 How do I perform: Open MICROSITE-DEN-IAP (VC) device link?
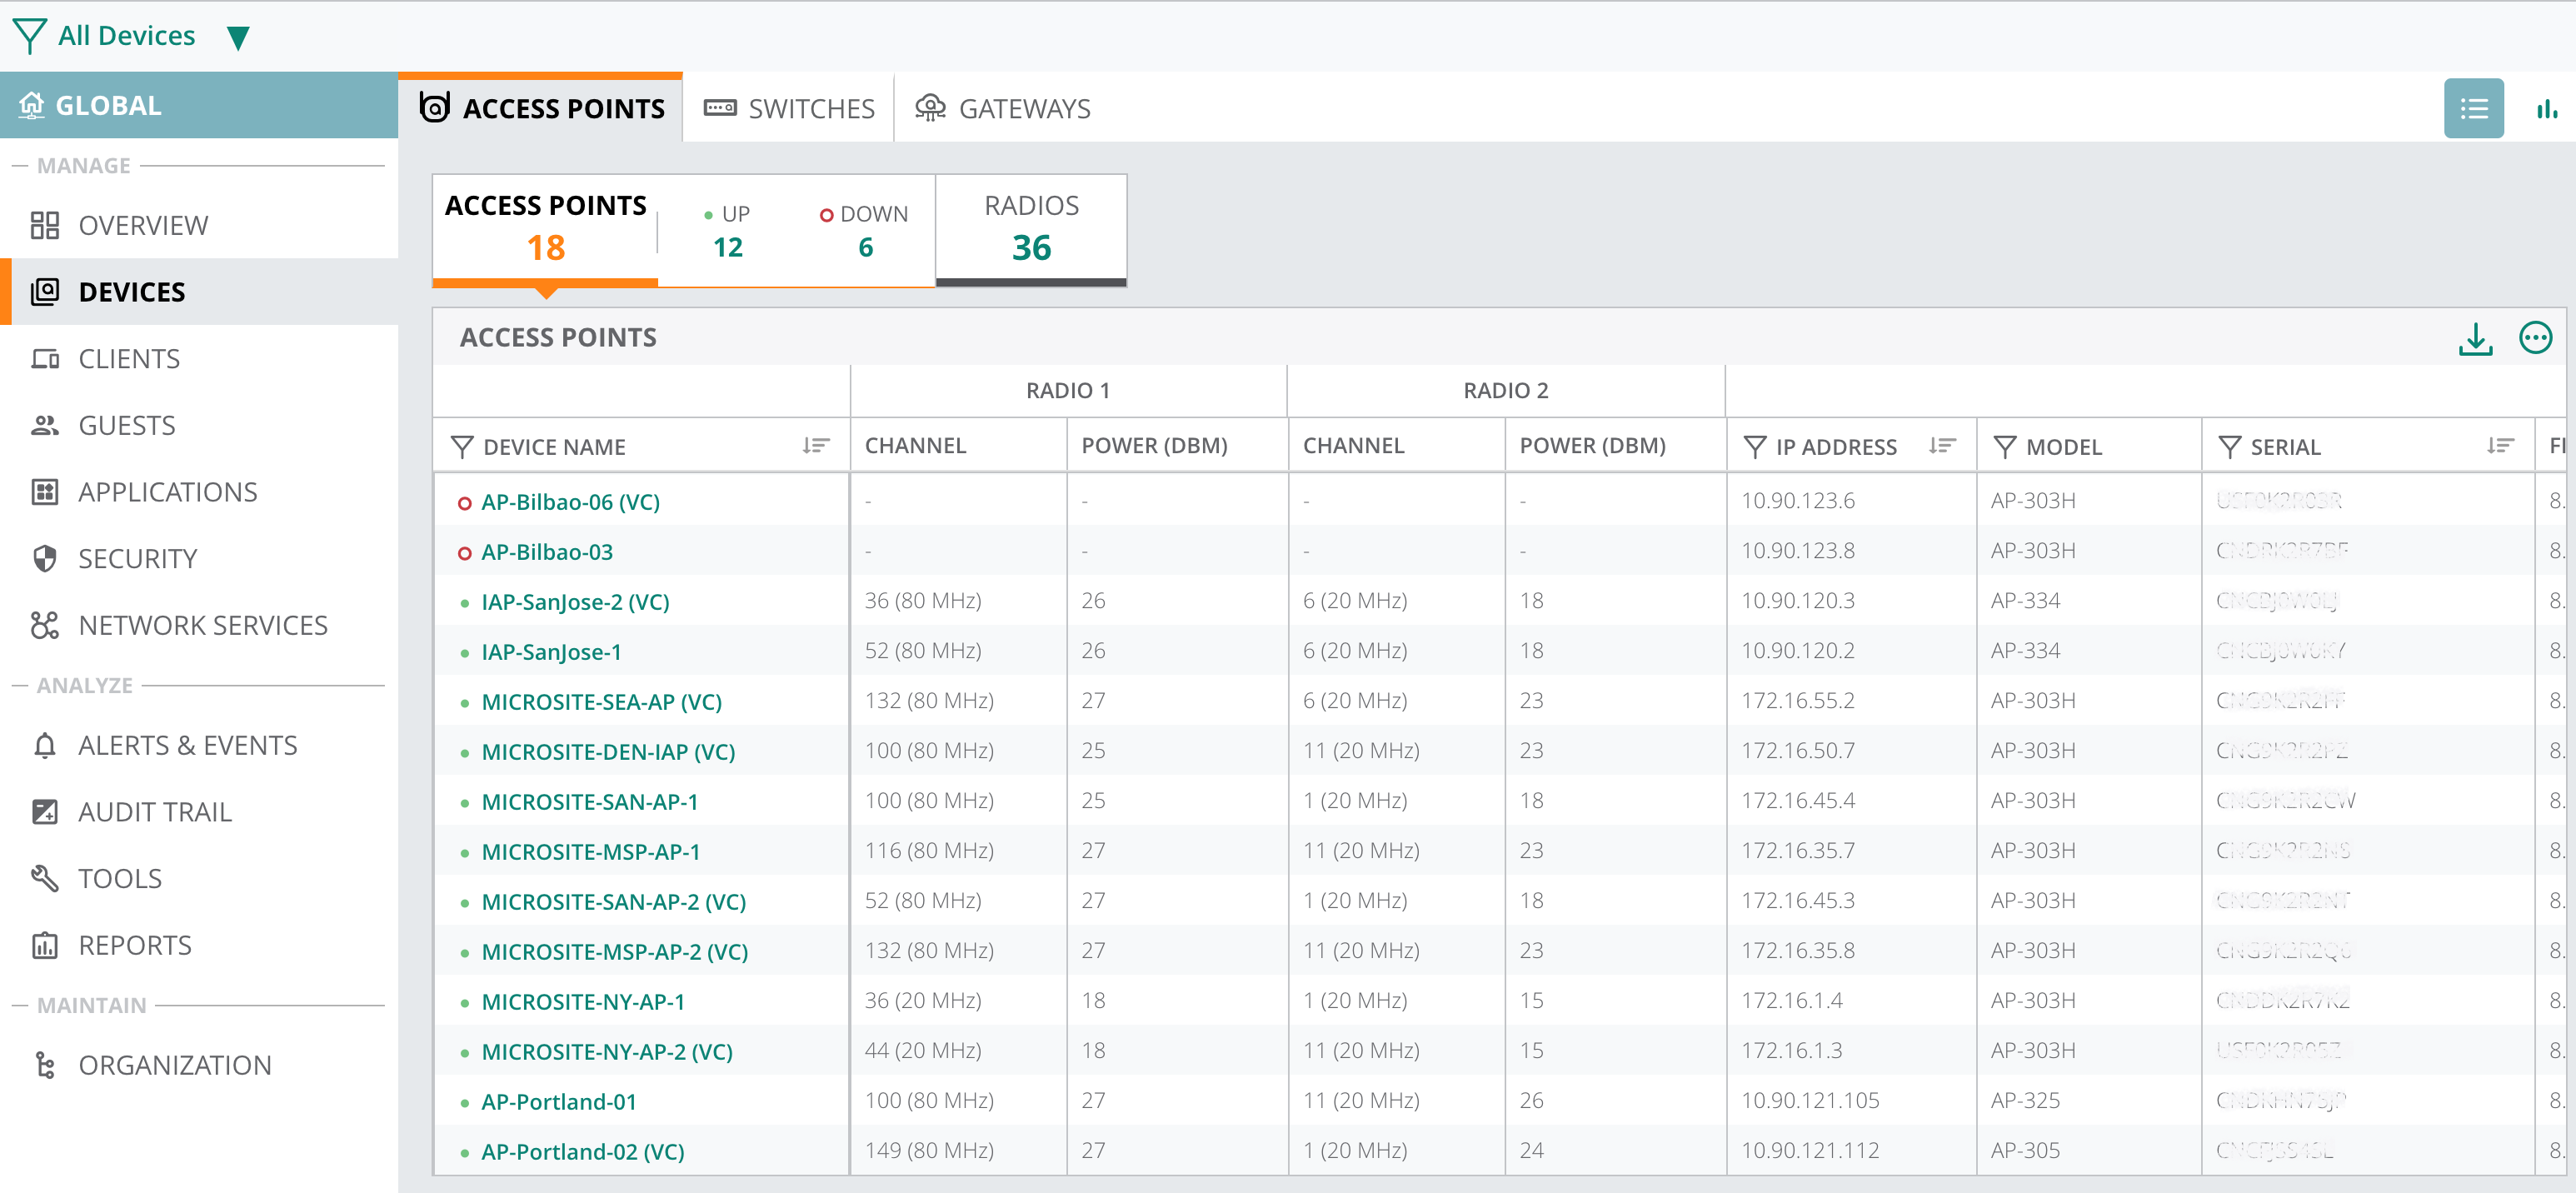pos(608,752)
